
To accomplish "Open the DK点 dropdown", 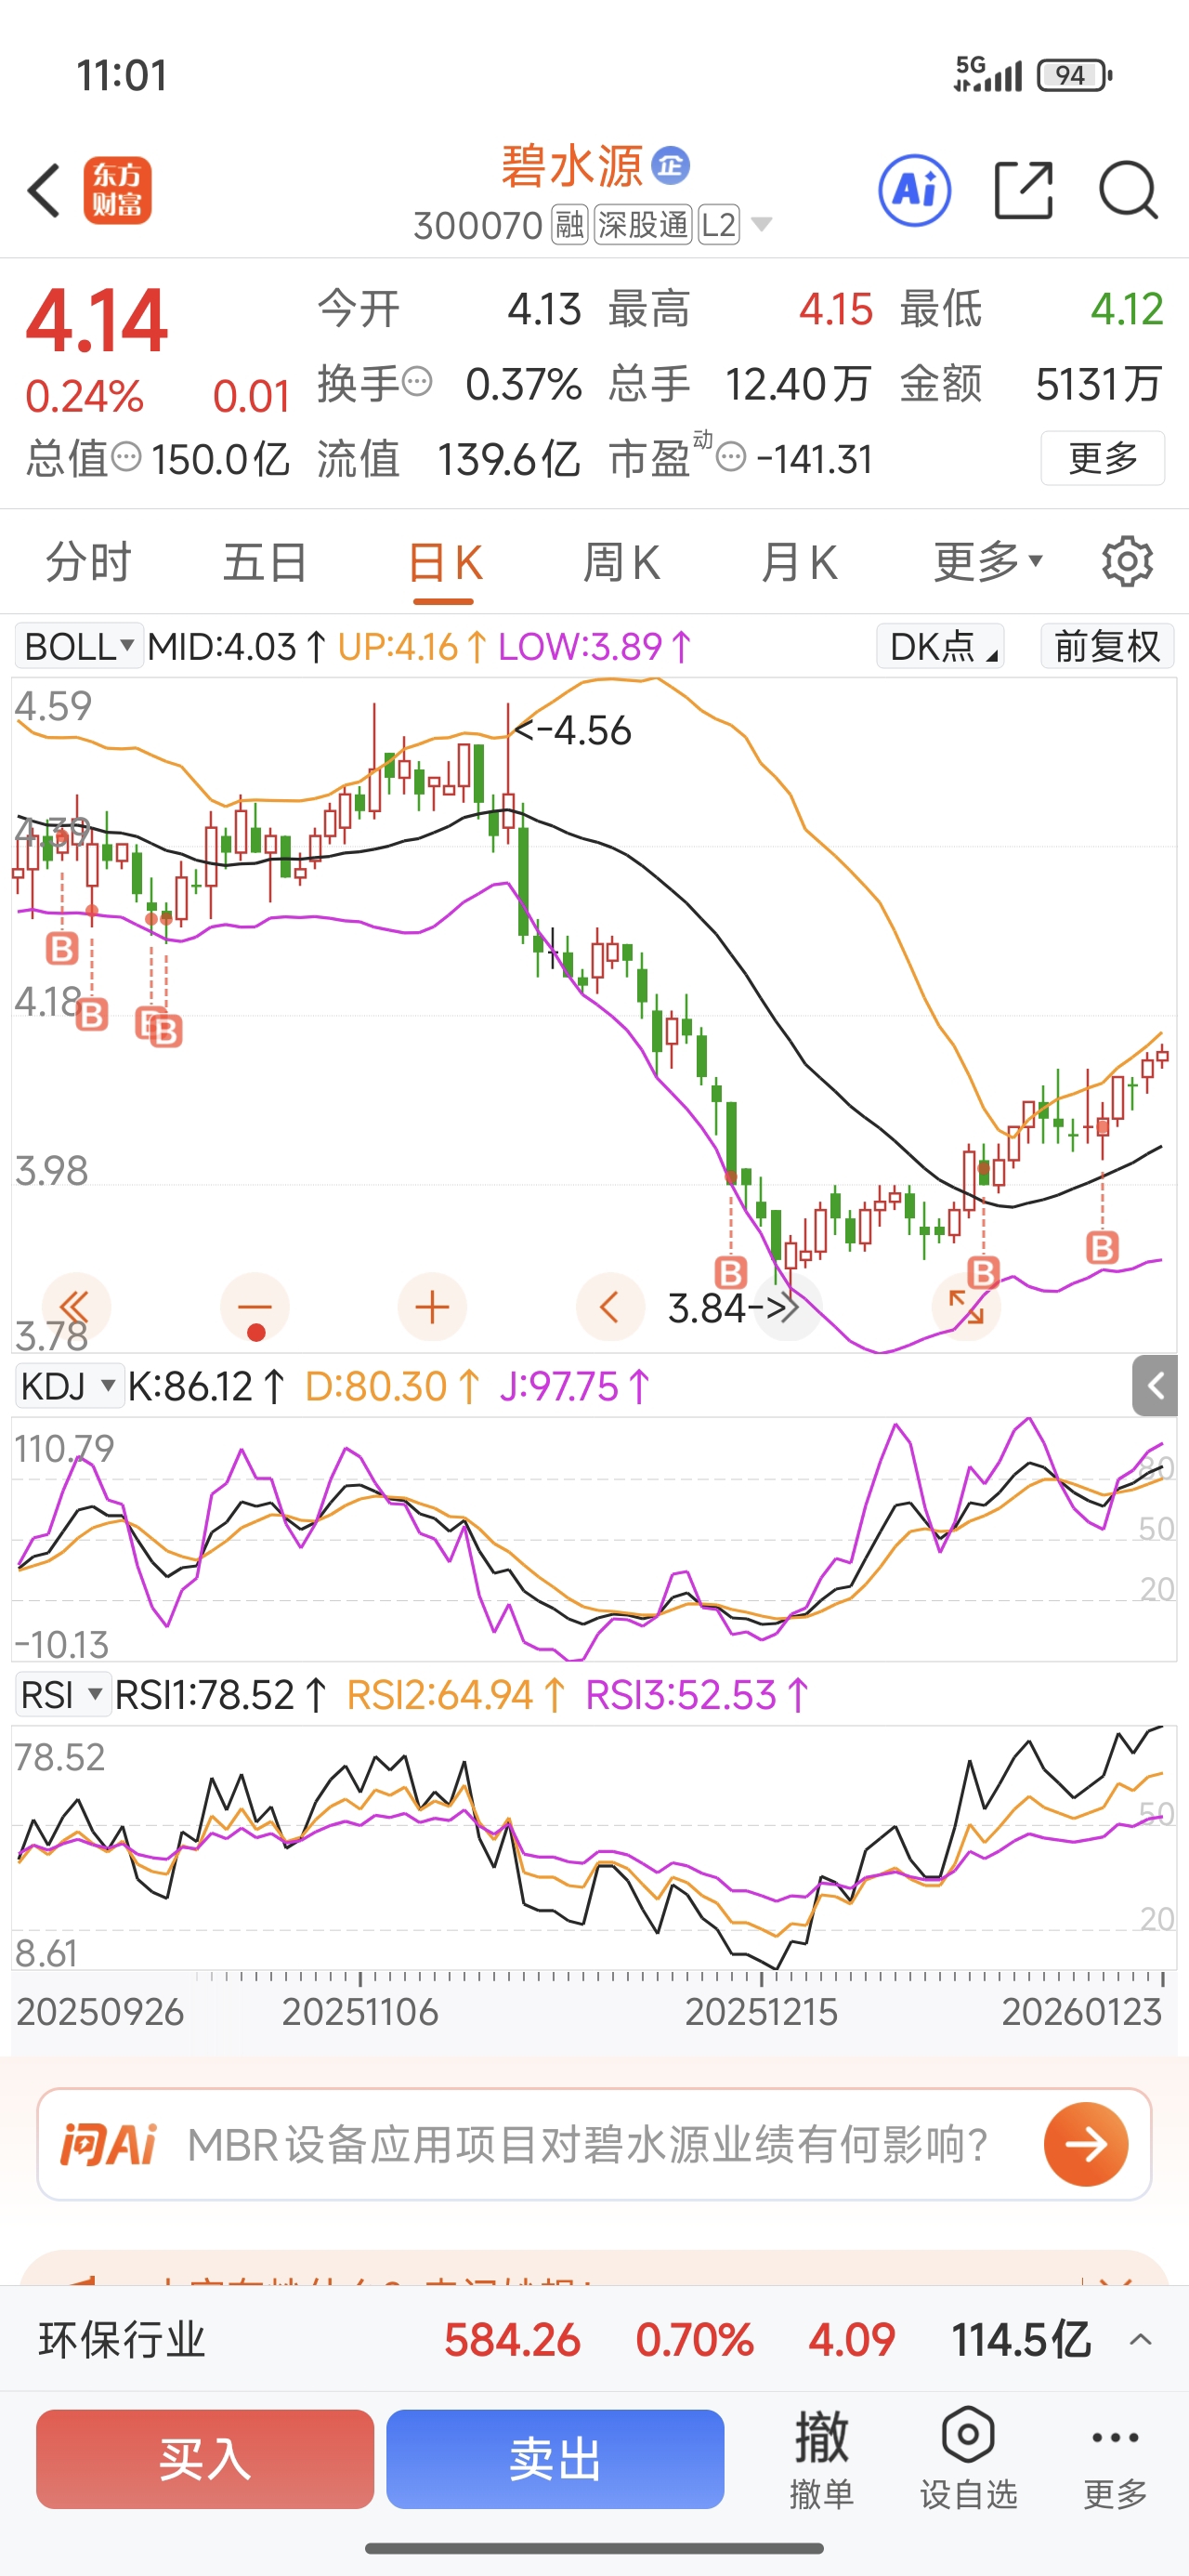I will [x=941, y=646].
